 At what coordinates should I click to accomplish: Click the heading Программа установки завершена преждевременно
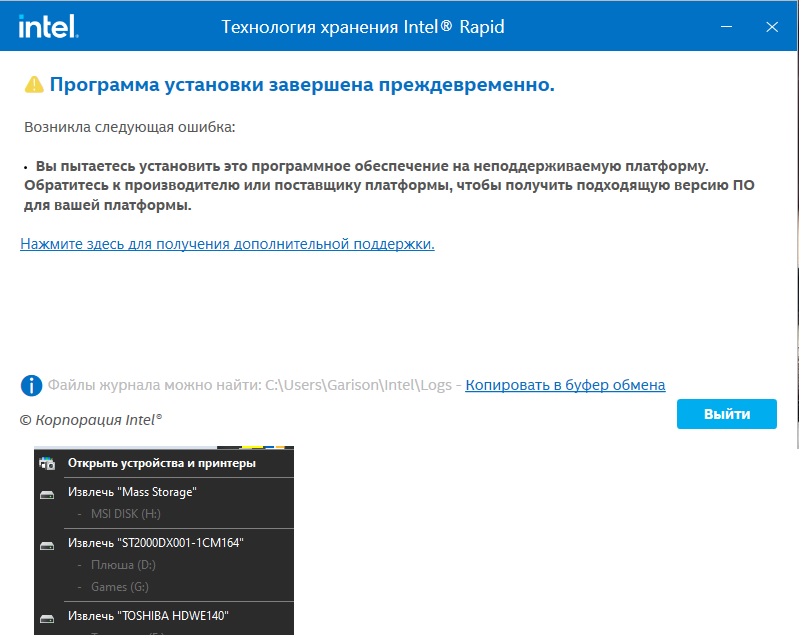[302, 85]
